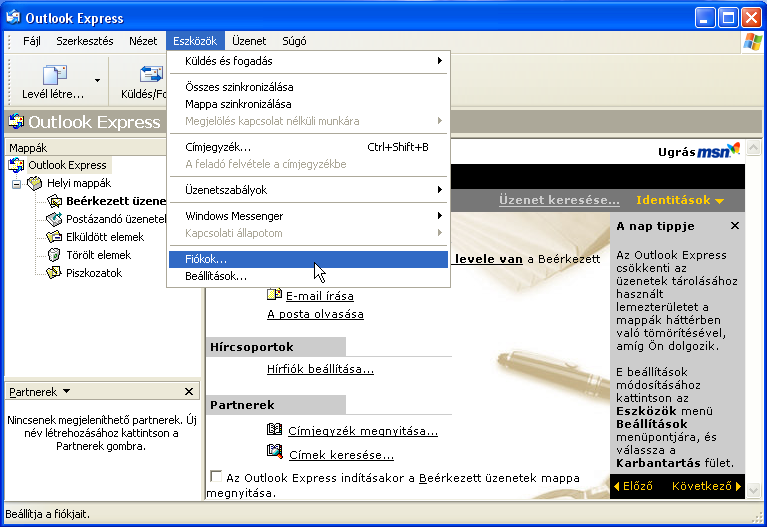Open the Identitások dropdown

click(680, 200)
